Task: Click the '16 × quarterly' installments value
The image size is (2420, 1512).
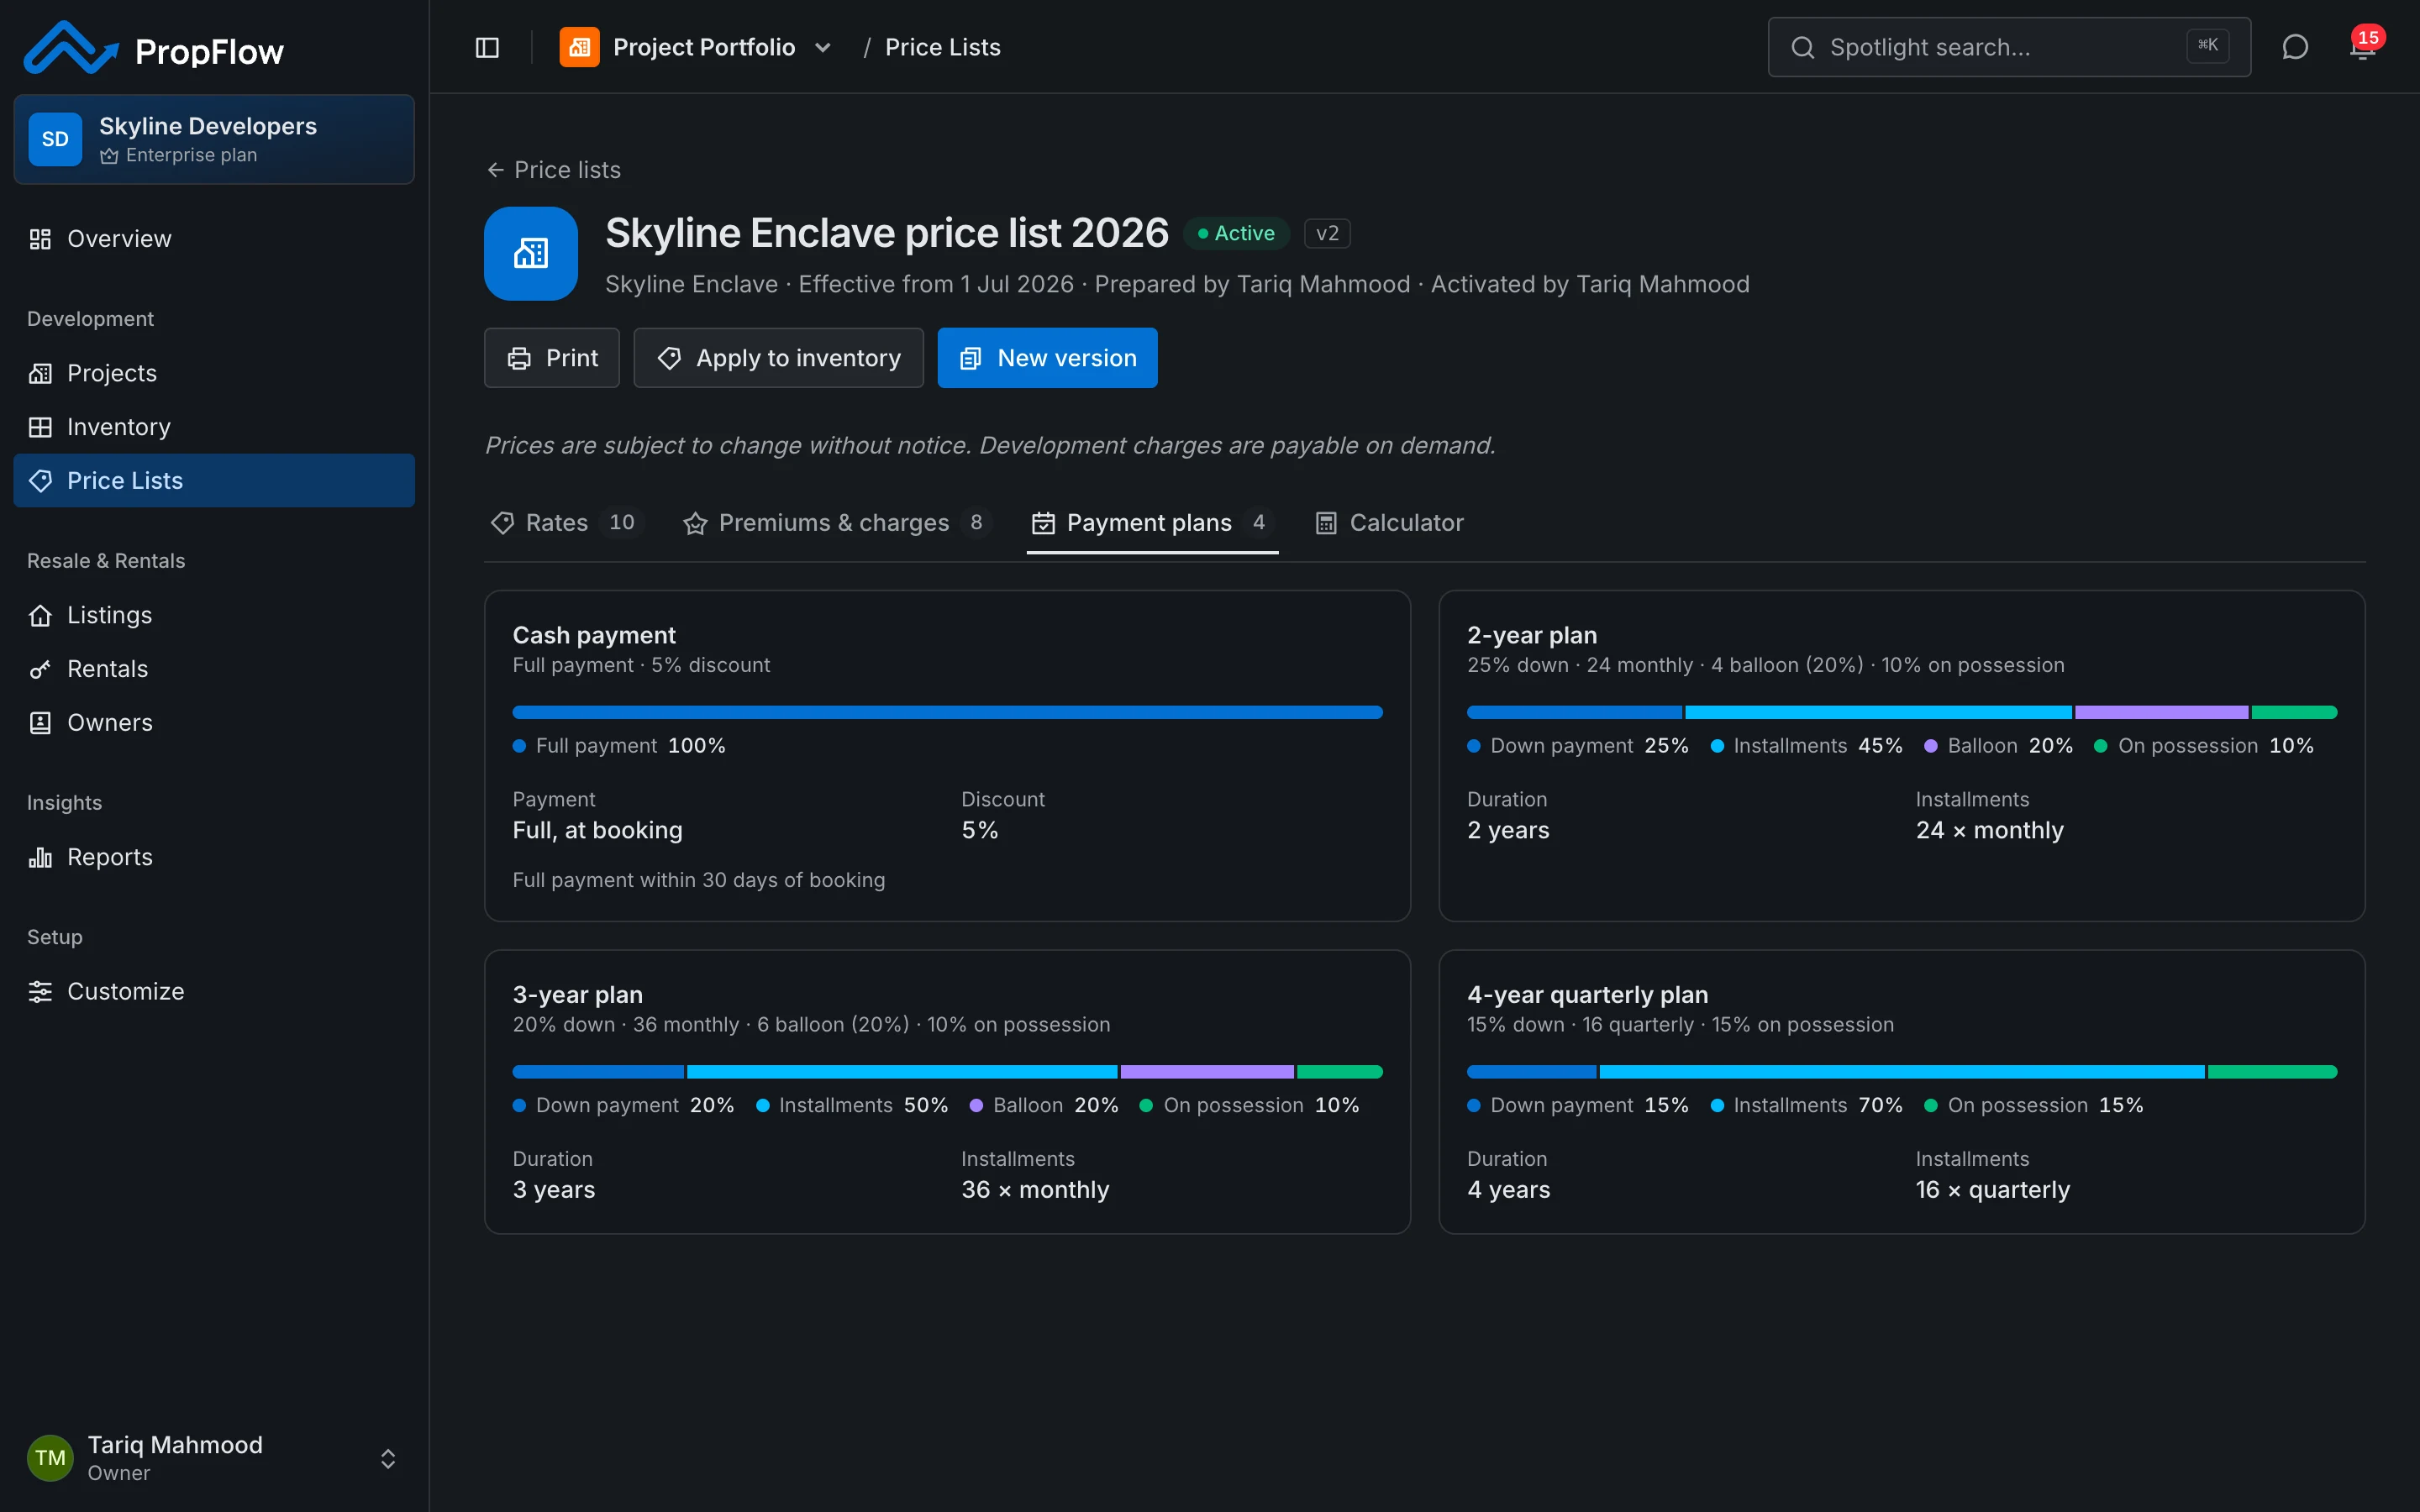Action: click(1992, 1189)
